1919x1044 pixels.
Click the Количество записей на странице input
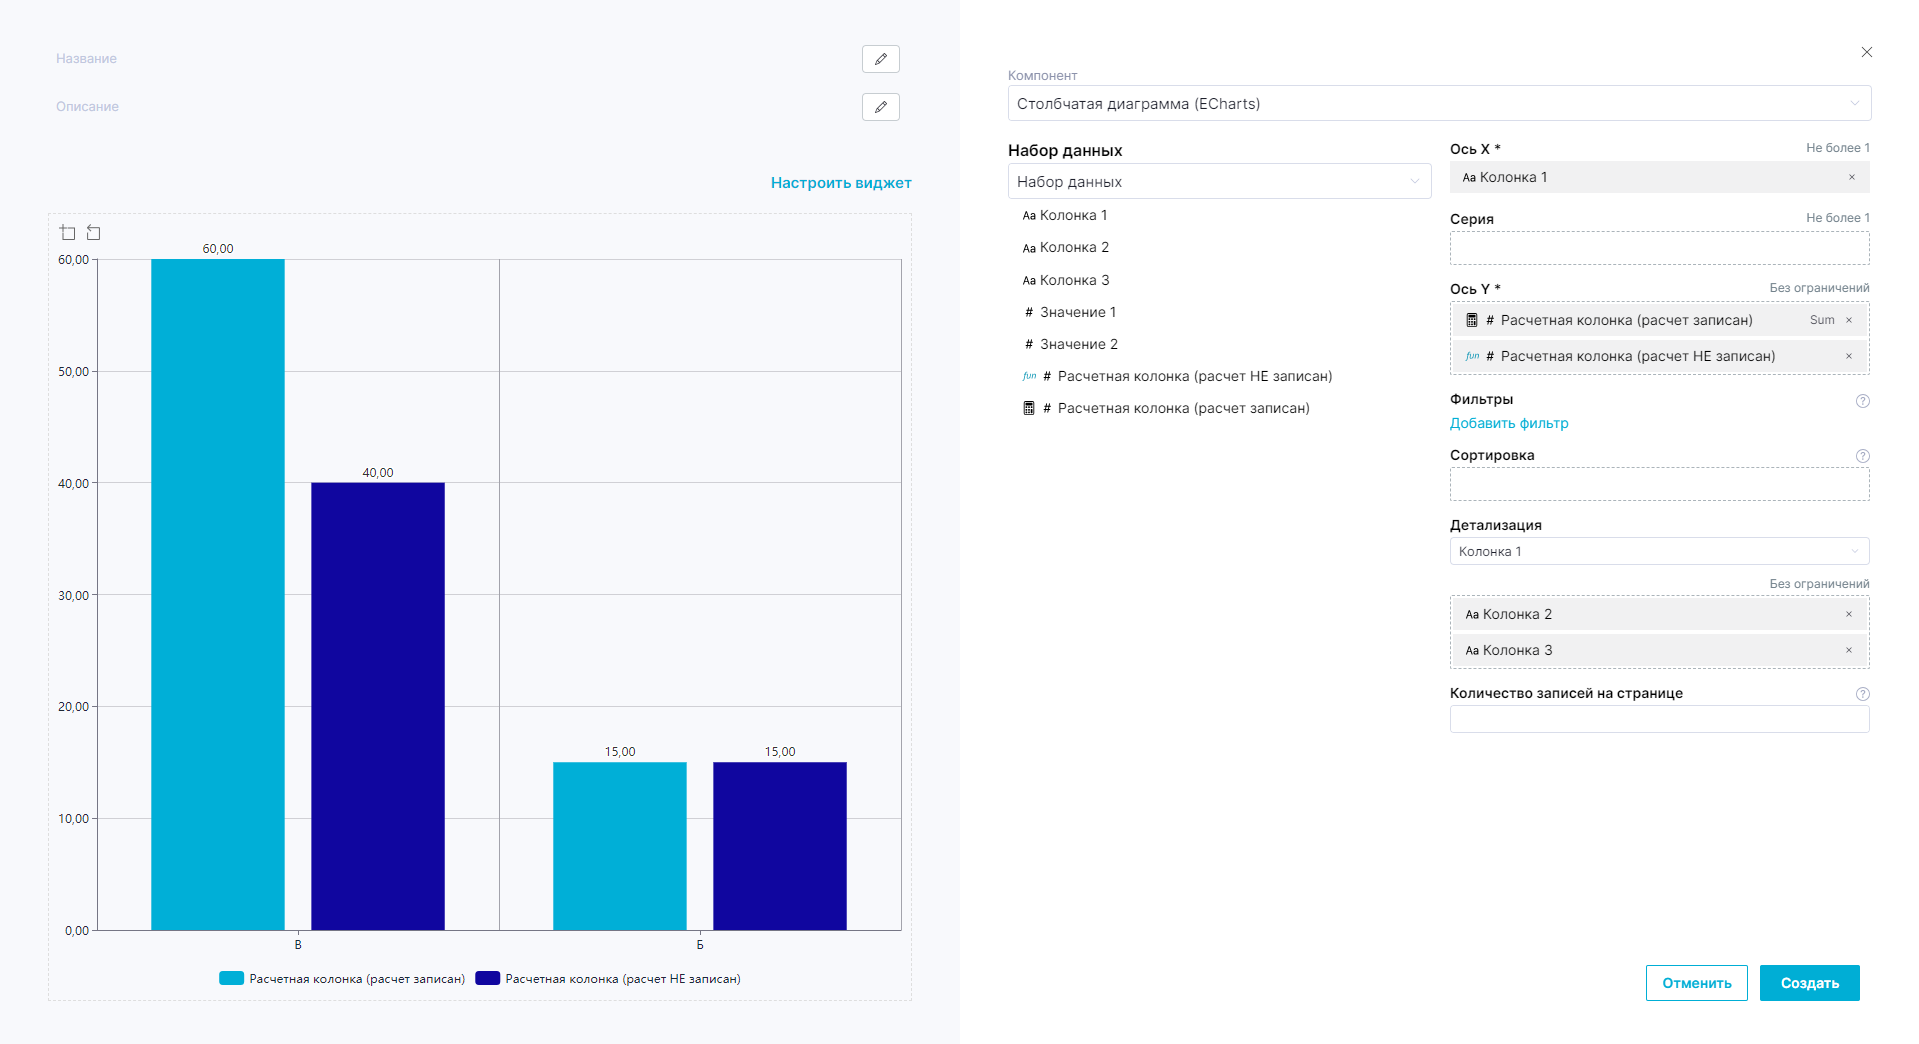coord(1658,720)
